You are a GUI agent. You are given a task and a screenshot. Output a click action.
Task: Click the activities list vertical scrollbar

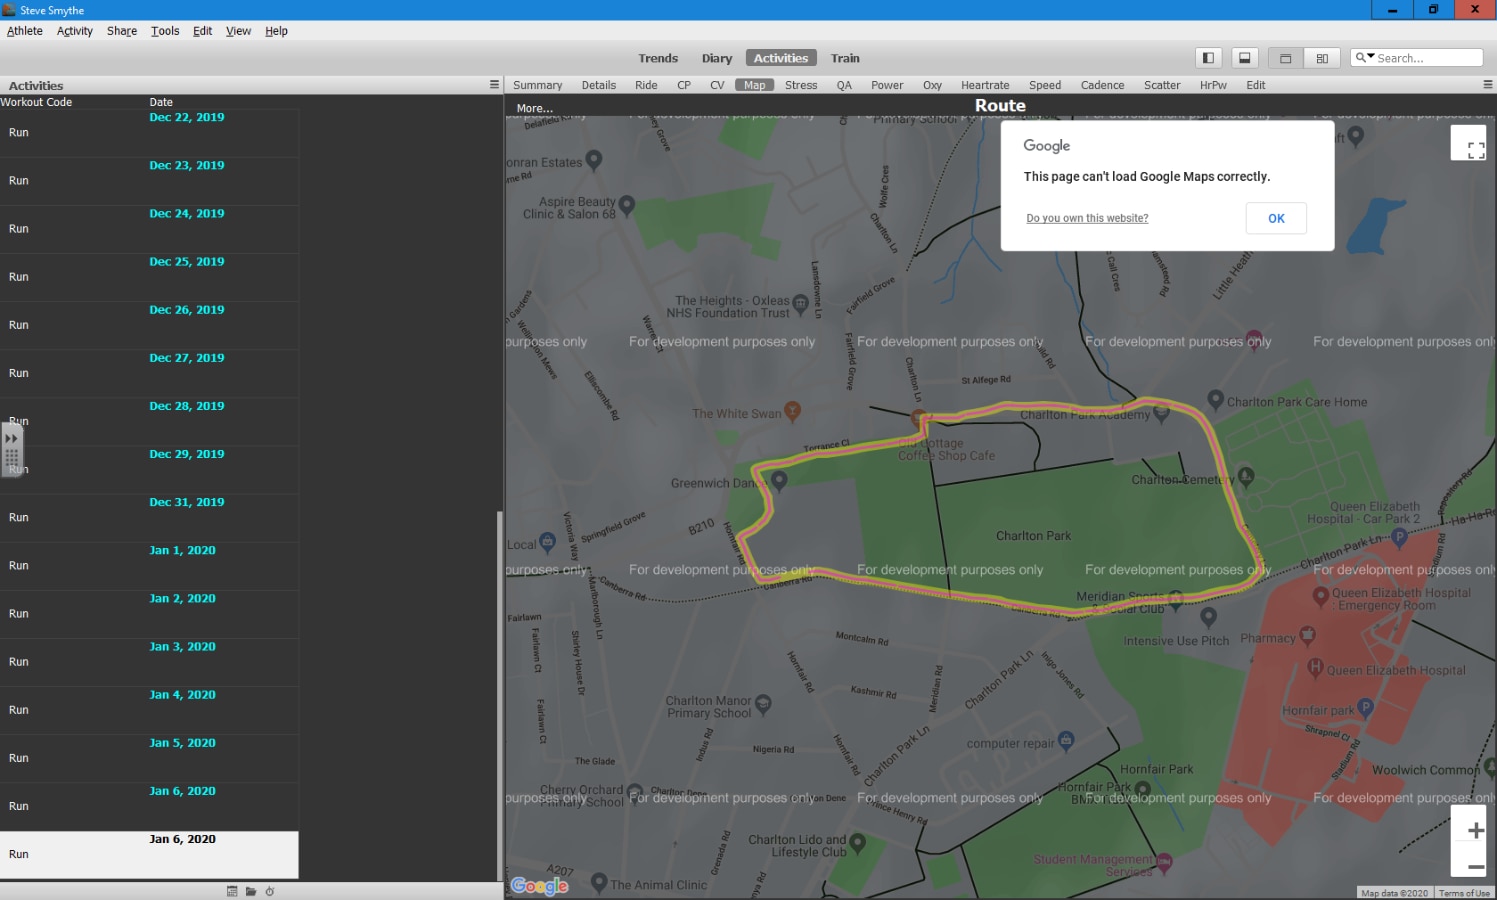(500, 695)
